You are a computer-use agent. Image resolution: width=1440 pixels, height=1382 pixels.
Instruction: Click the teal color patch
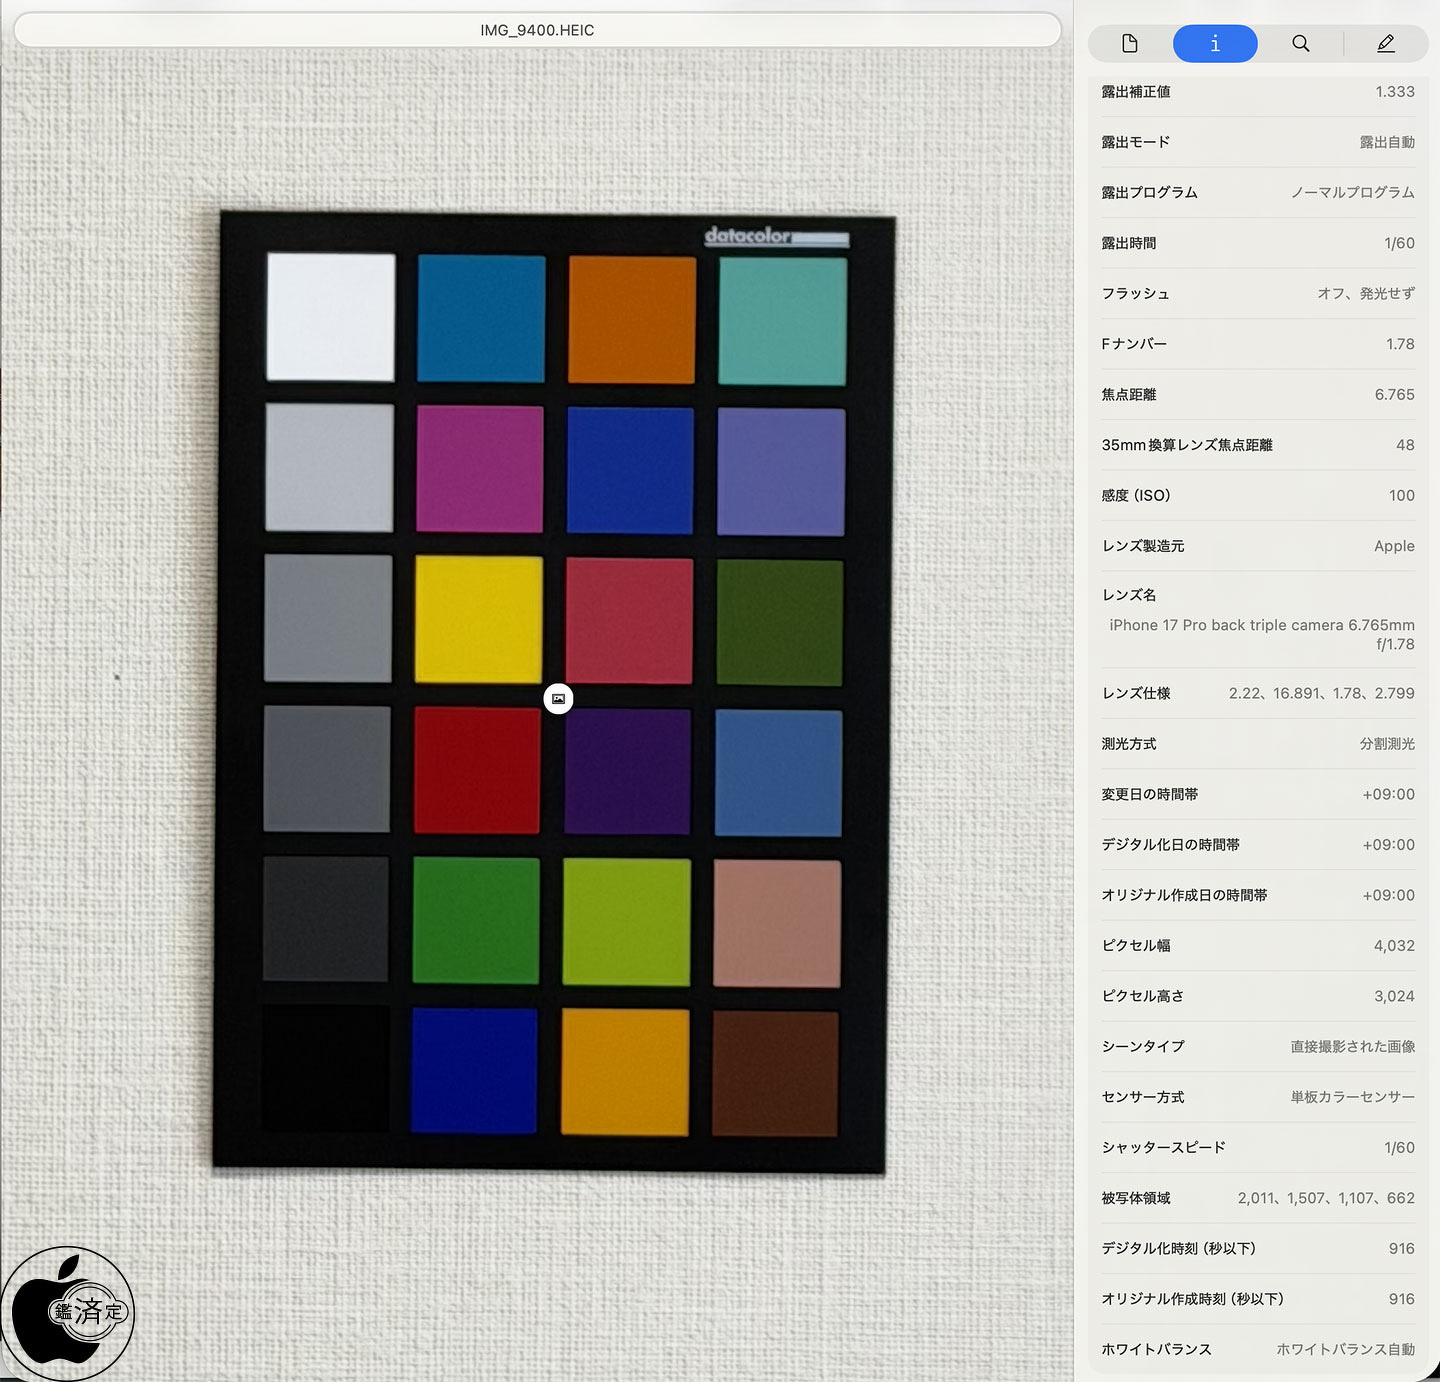tap(782, 321)
